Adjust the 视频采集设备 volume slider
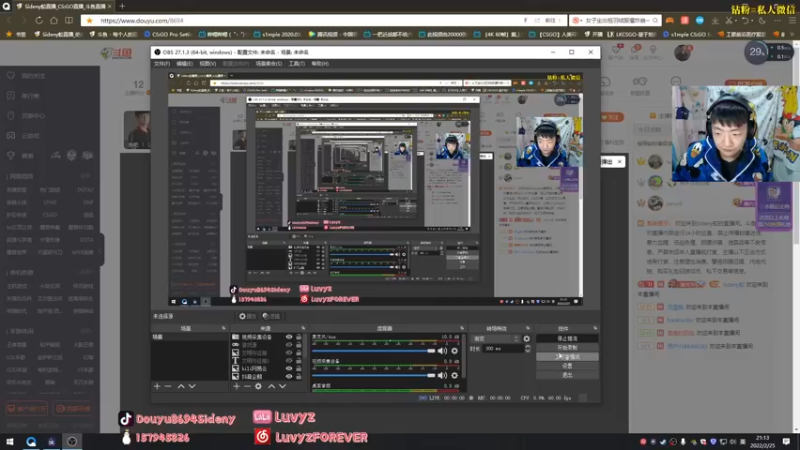Screen dimensions: 800x450 point(373,376)
